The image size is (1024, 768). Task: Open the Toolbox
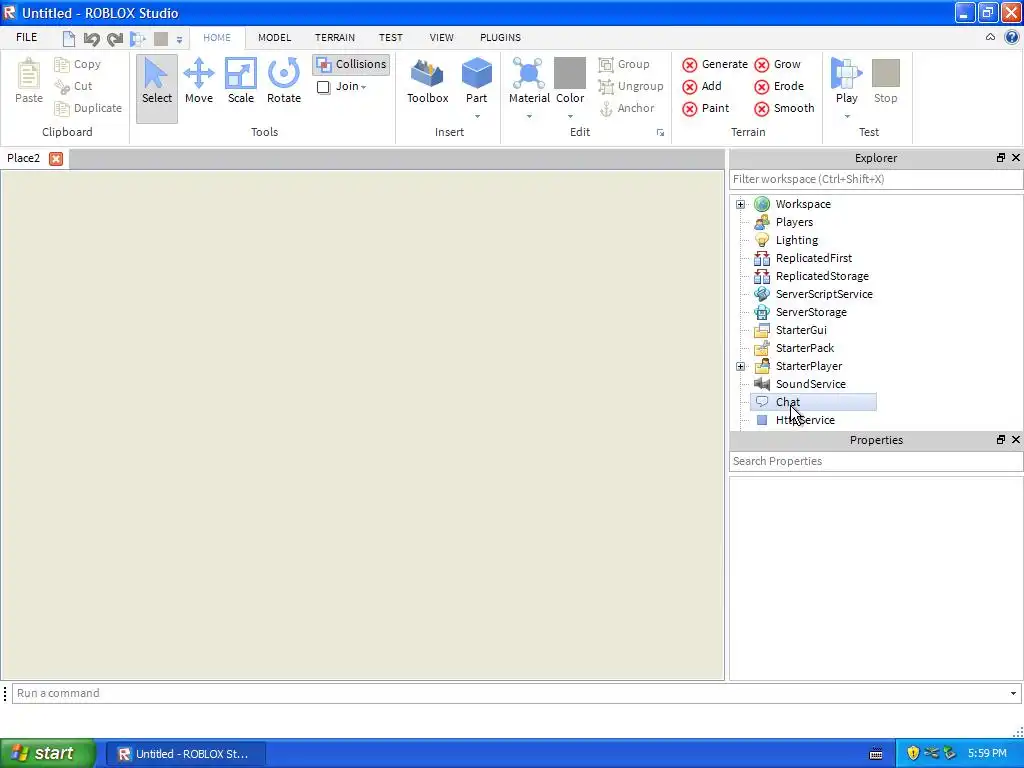[428, 82]
